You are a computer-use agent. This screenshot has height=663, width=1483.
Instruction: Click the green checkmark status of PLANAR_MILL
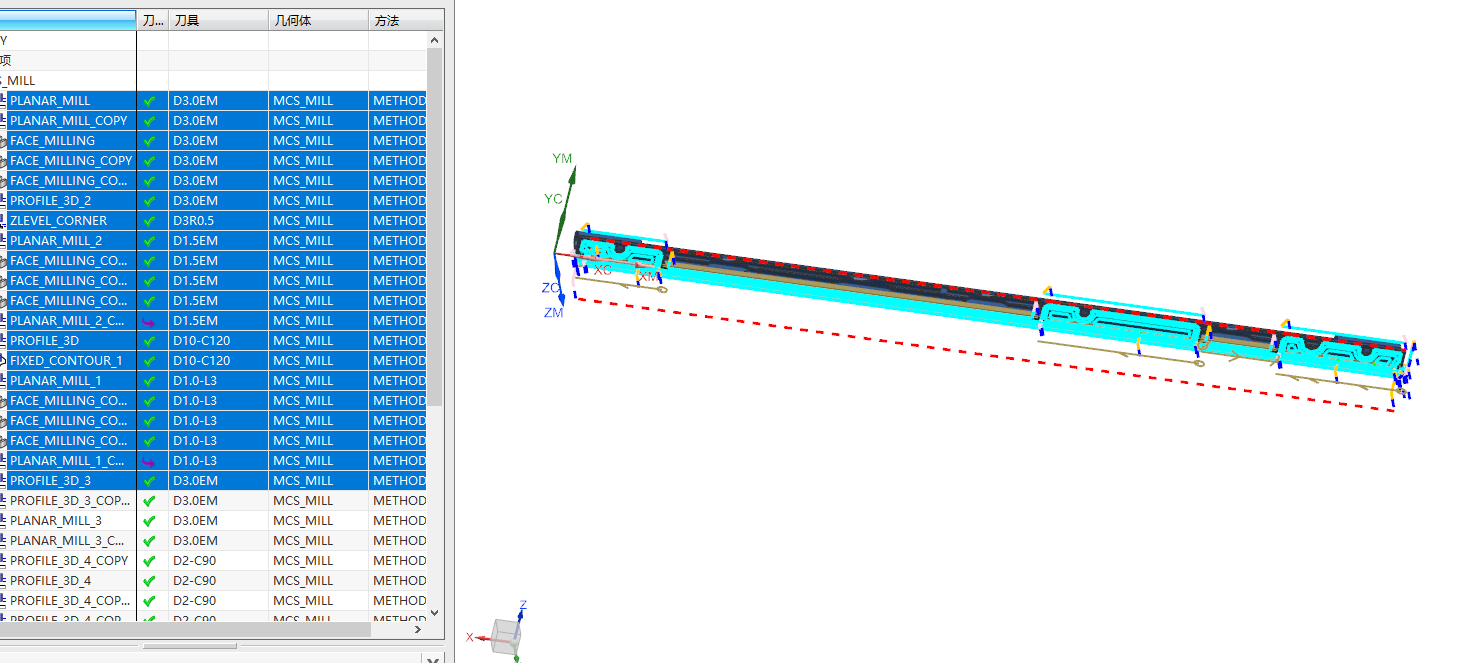(150, 101)
